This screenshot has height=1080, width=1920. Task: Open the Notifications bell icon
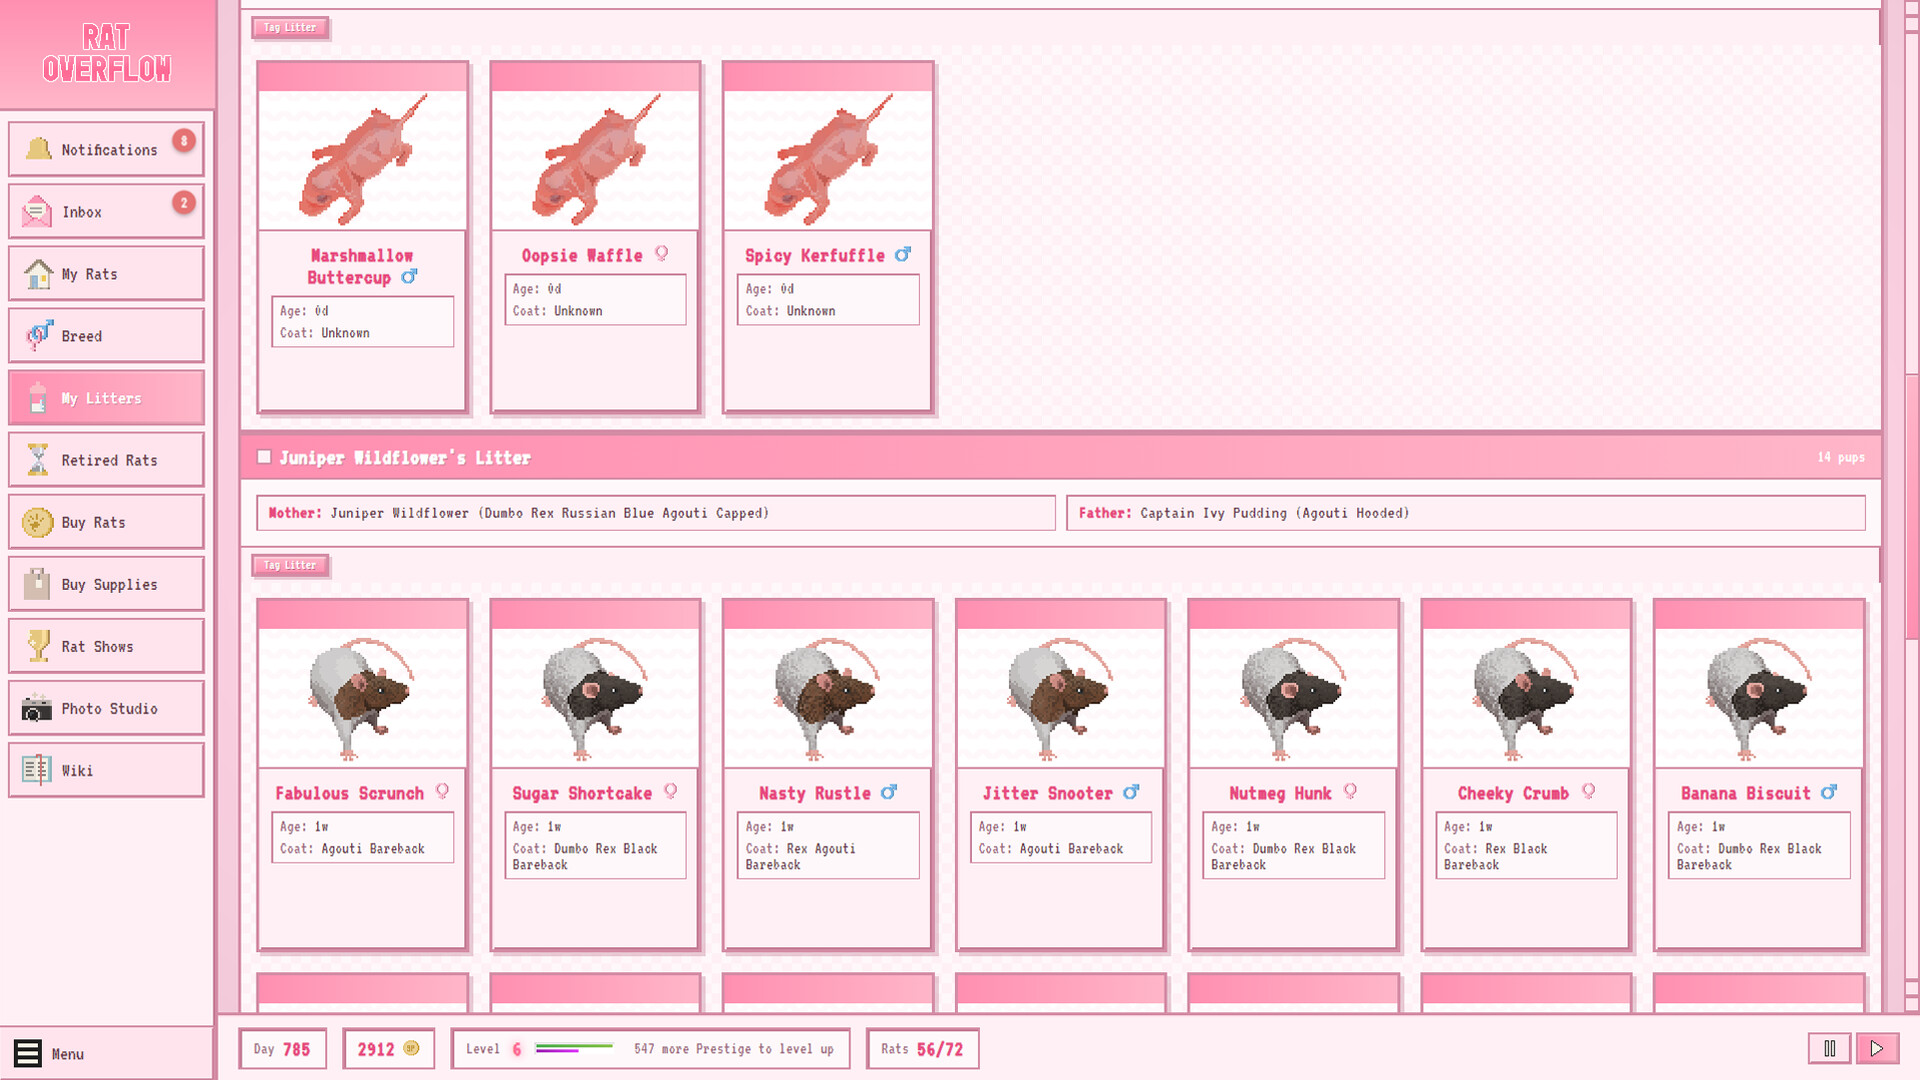[x=37, y=147]
